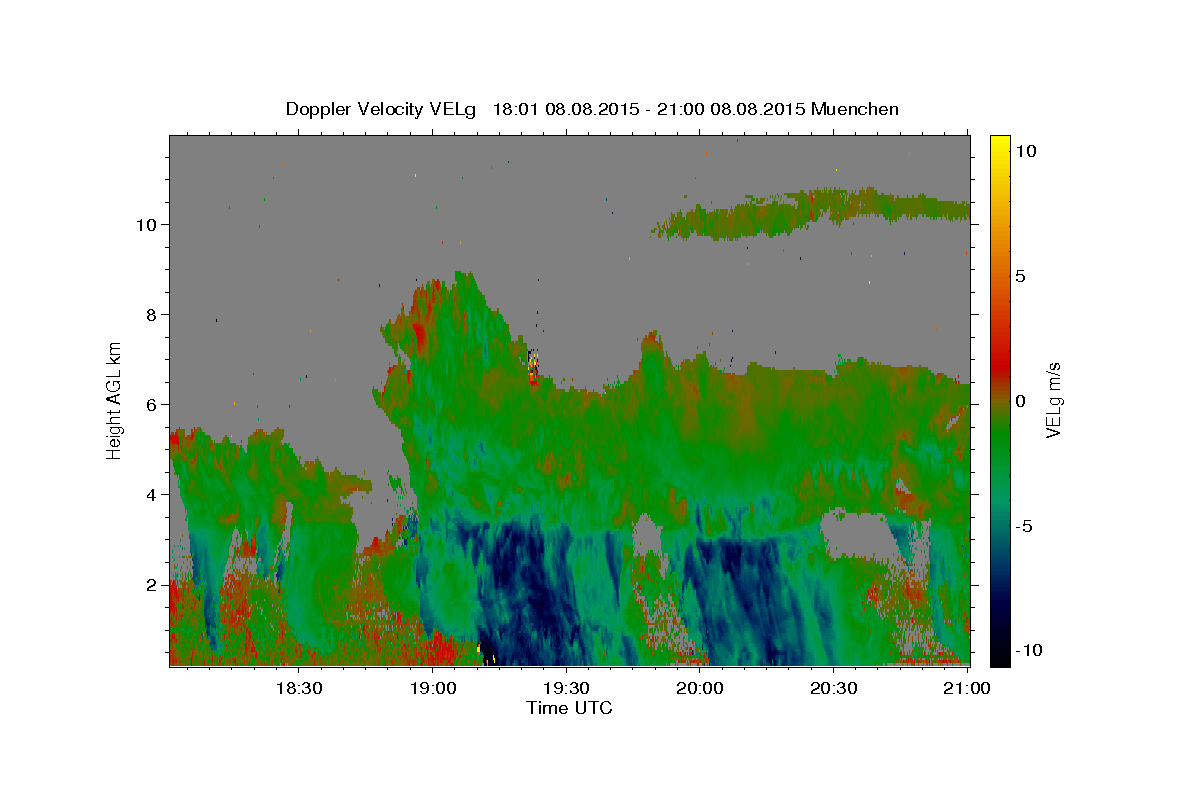This screenshot has width=1200, height=800.
Task: Click the 19:30 time tick label
Action: 566,689
